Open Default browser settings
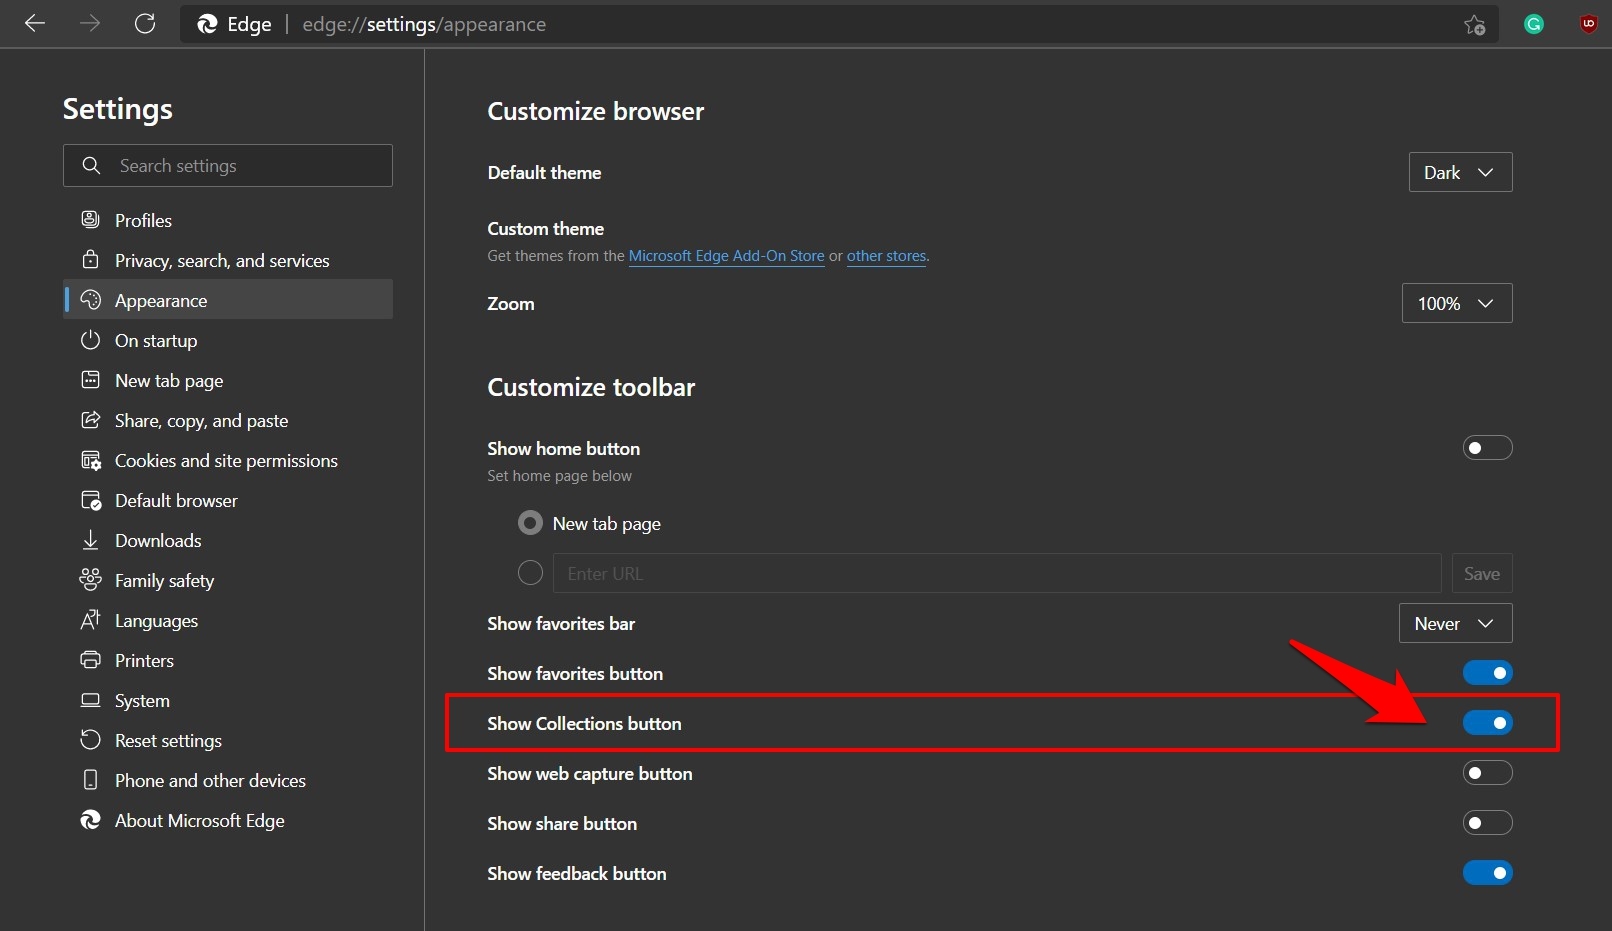 (228, 500)
